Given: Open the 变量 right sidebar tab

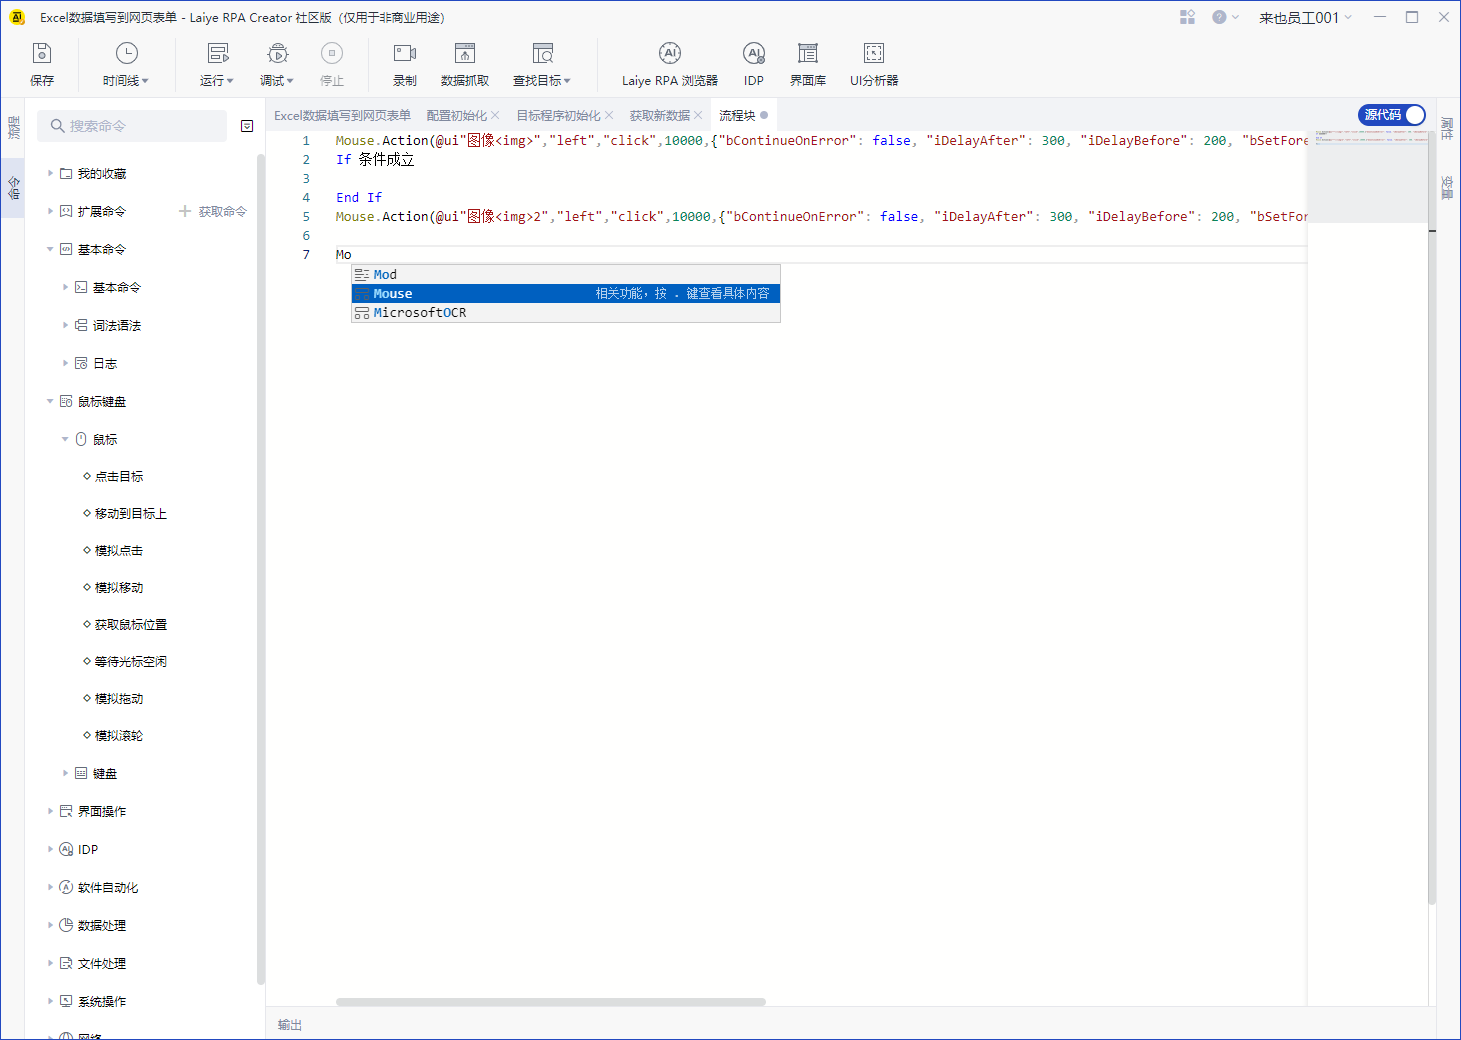Looking at the screenshot, I should (1447, 187).
